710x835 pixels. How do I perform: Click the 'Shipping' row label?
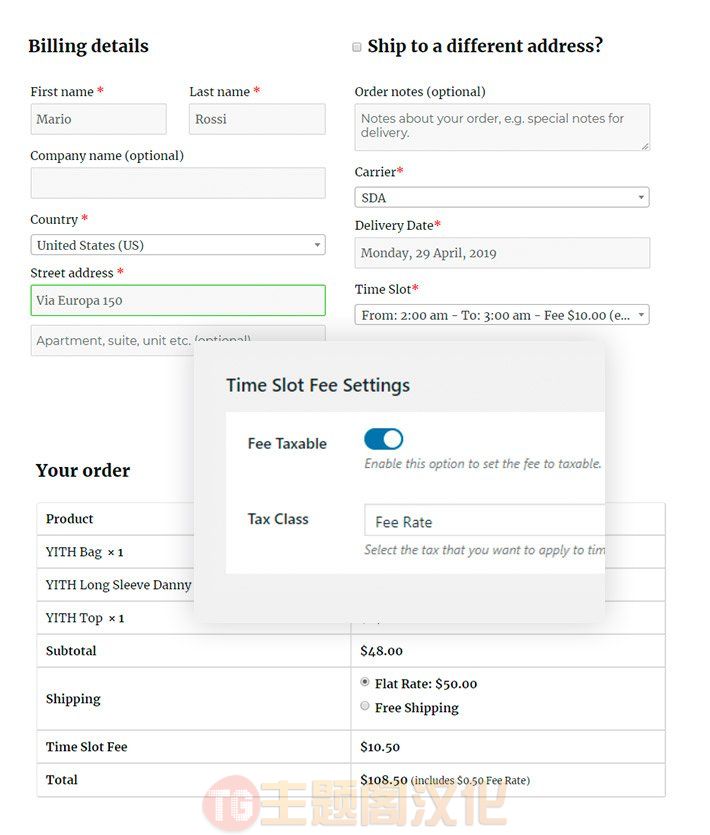[x=73, y=699]
